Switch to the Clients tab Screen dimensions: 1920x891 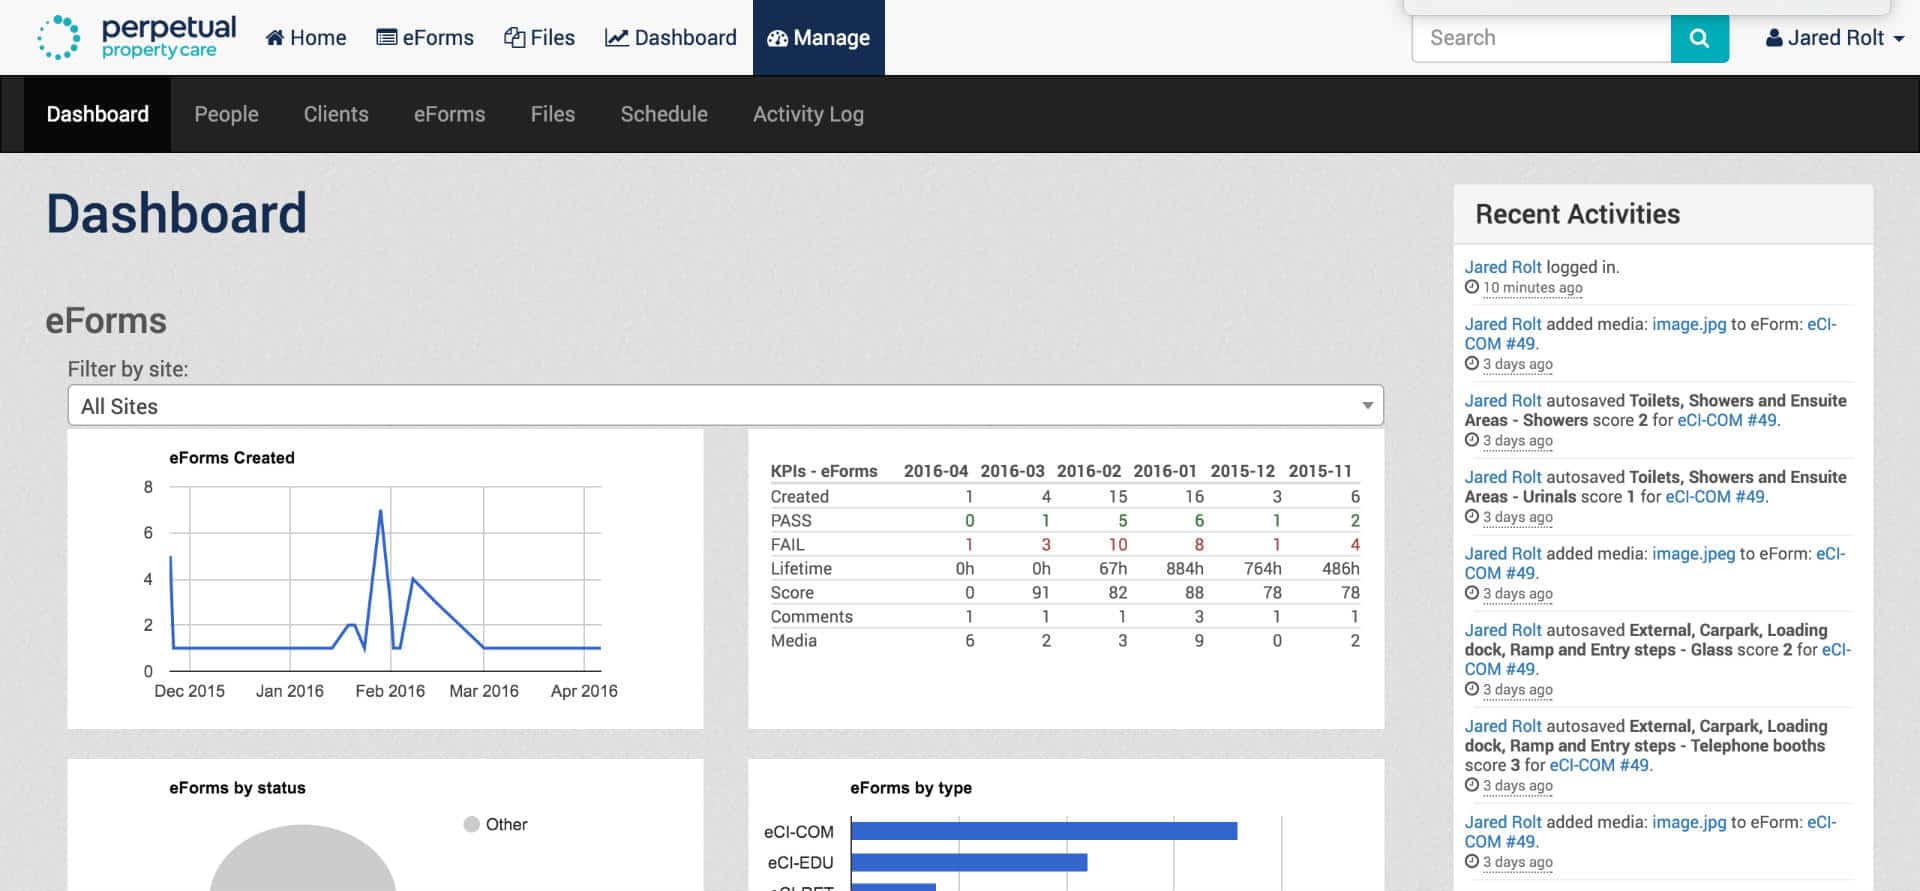point(336,114)
